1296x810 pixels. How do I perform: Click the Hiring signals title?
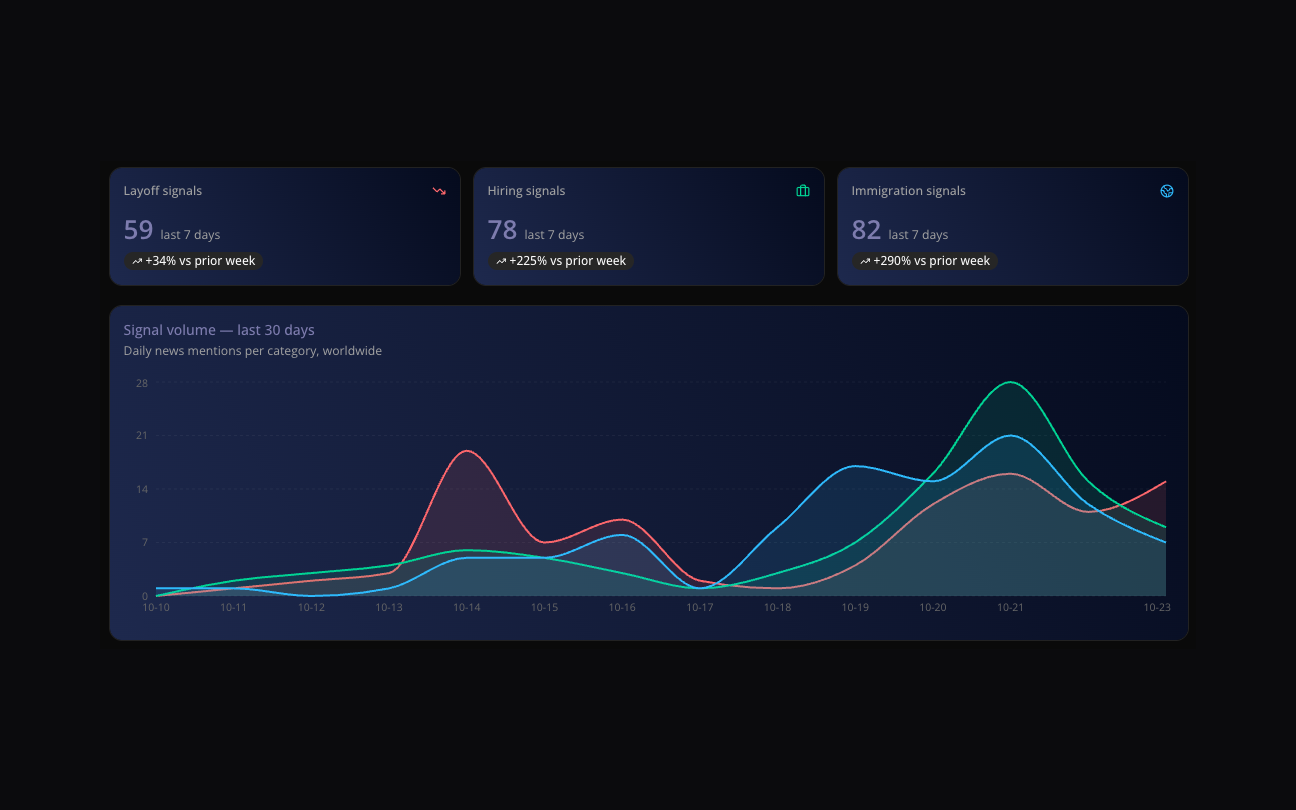[526, 191]
